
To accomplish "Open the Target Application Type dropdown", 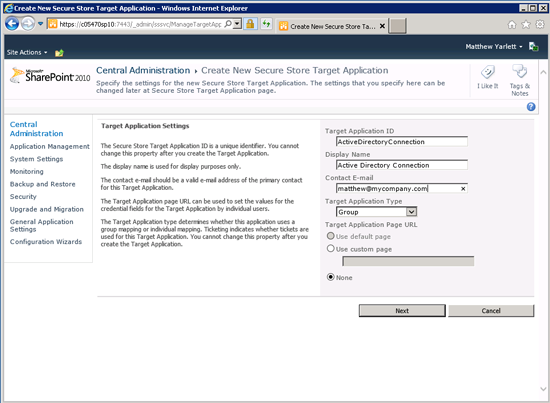I will point(376,212).
